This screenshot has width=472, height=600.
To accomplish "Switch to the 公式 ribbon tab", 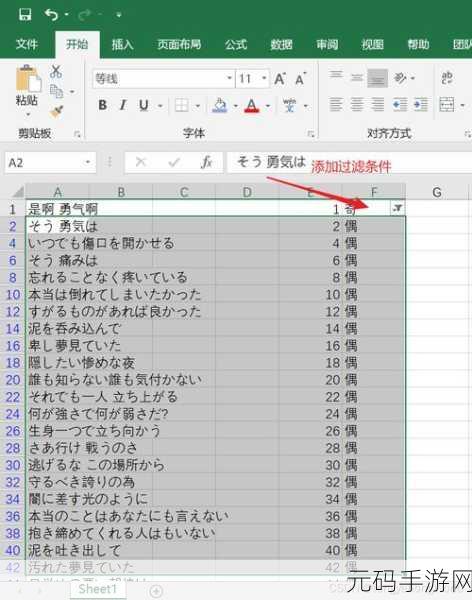I will [x=236, y=44].
